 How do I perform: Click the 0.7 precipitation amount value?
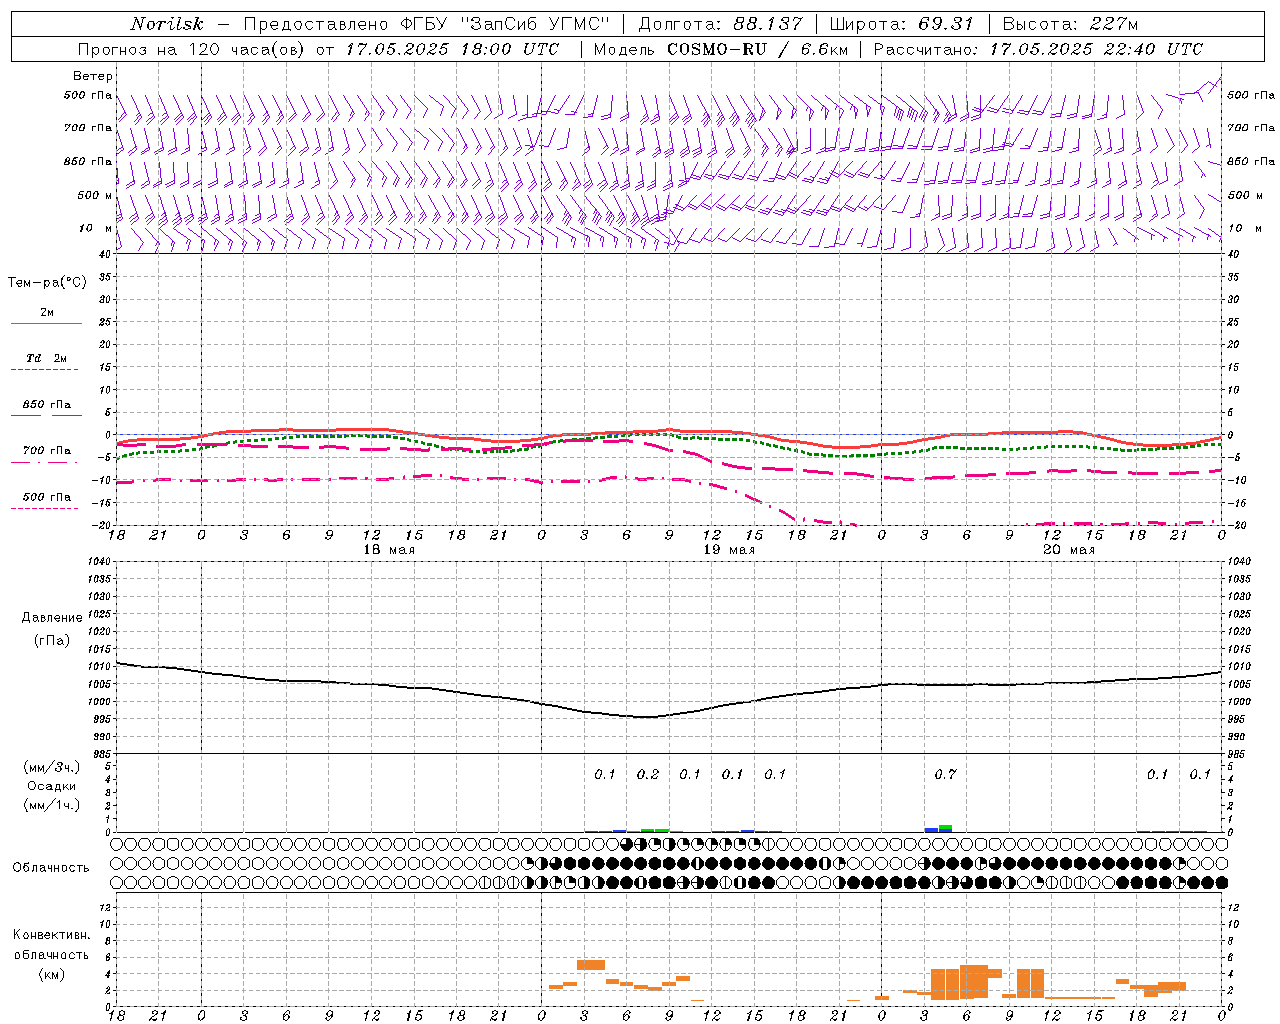(945, 774)
